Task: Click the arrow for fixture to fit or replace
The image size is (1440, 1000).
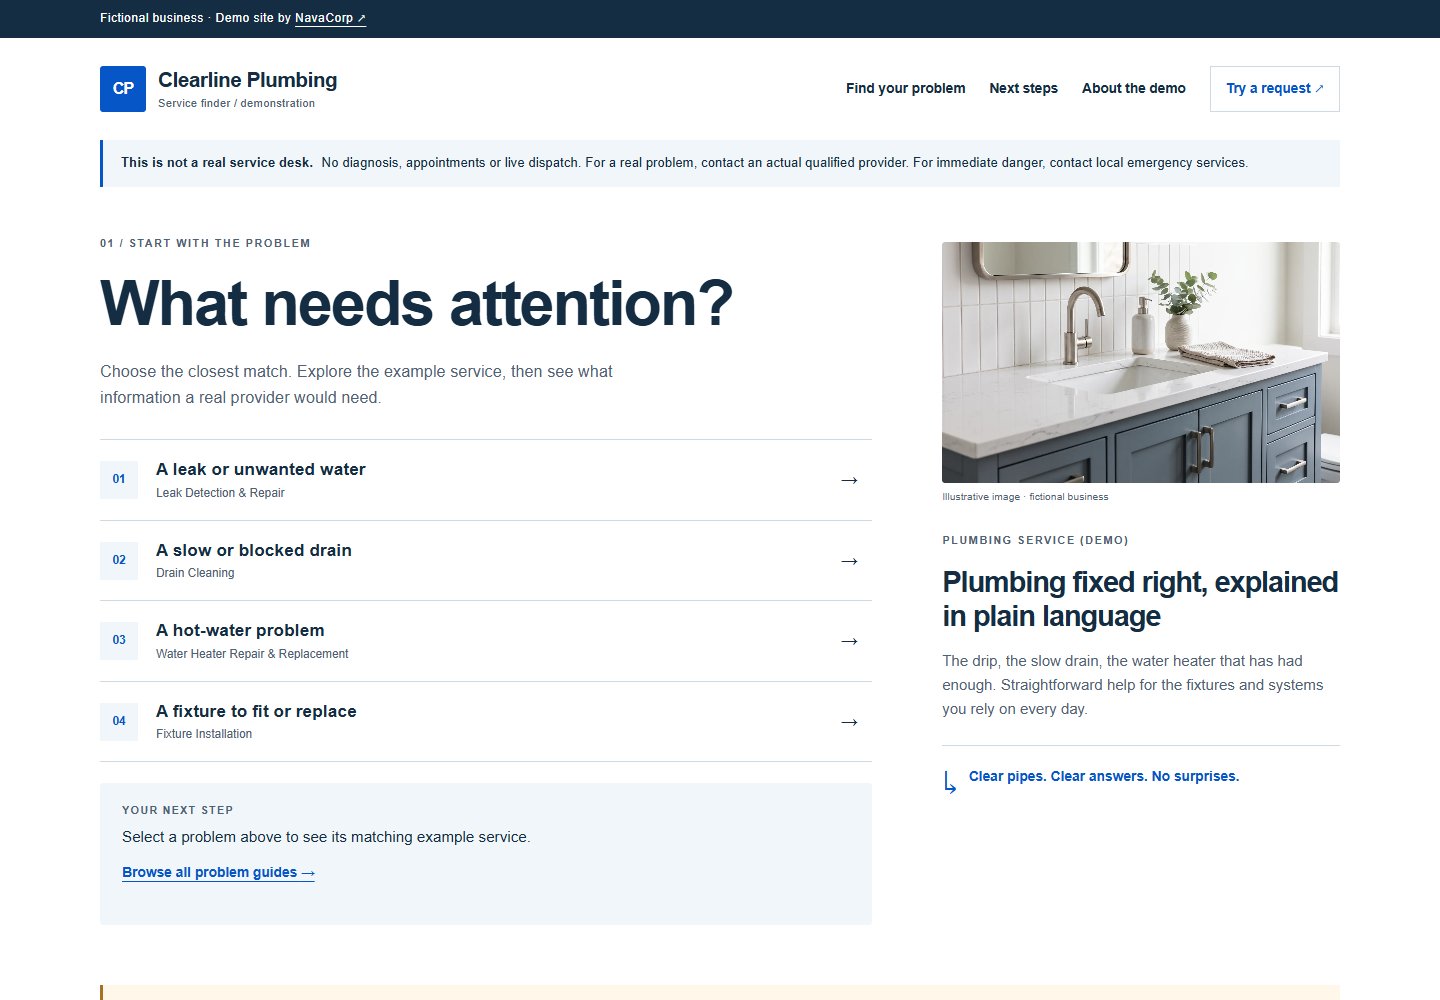Action: click(x=849, y=722)
